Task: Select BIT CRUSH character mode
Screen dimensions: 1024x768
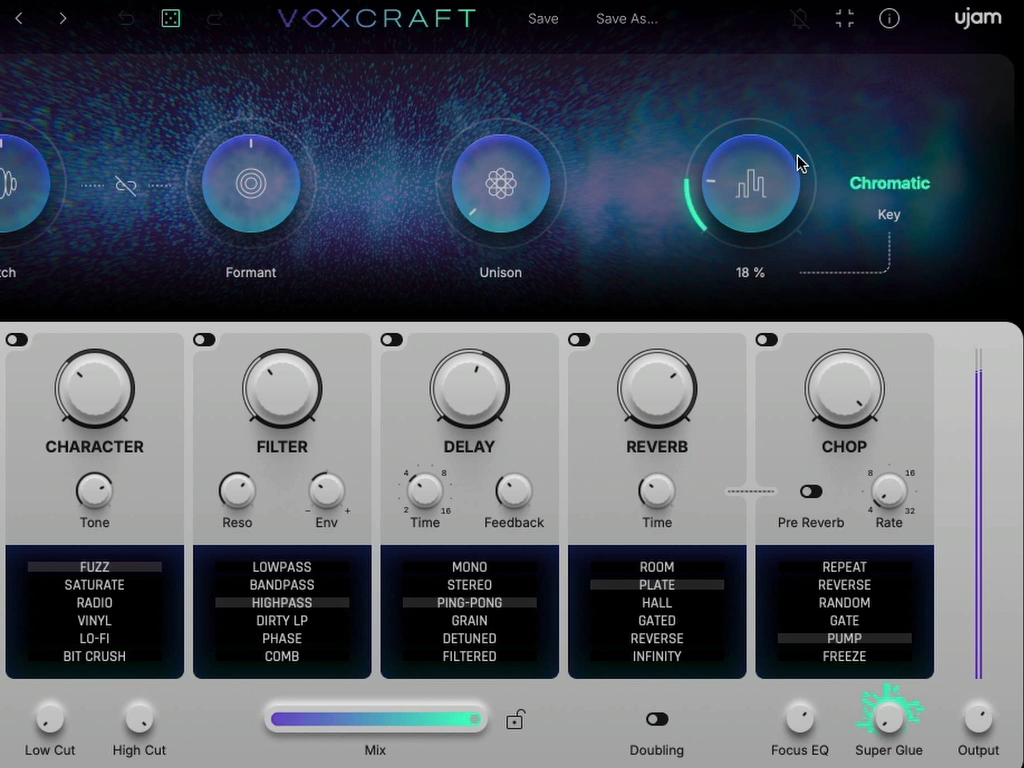Action: click(x=95, y=656)
